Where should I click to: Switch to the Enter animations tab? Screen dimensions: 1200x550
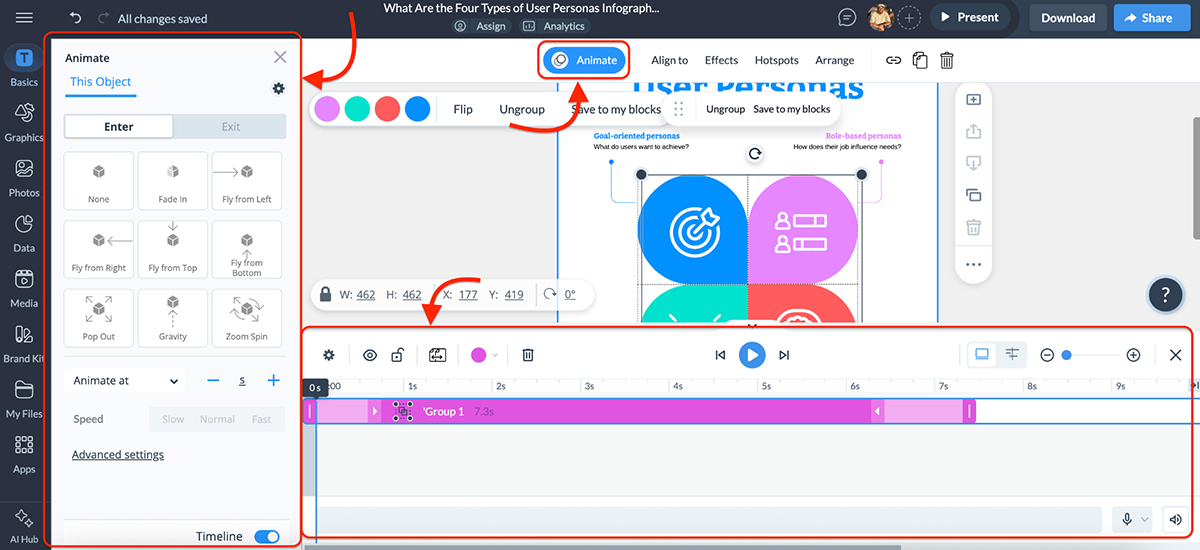coord(118,127)
